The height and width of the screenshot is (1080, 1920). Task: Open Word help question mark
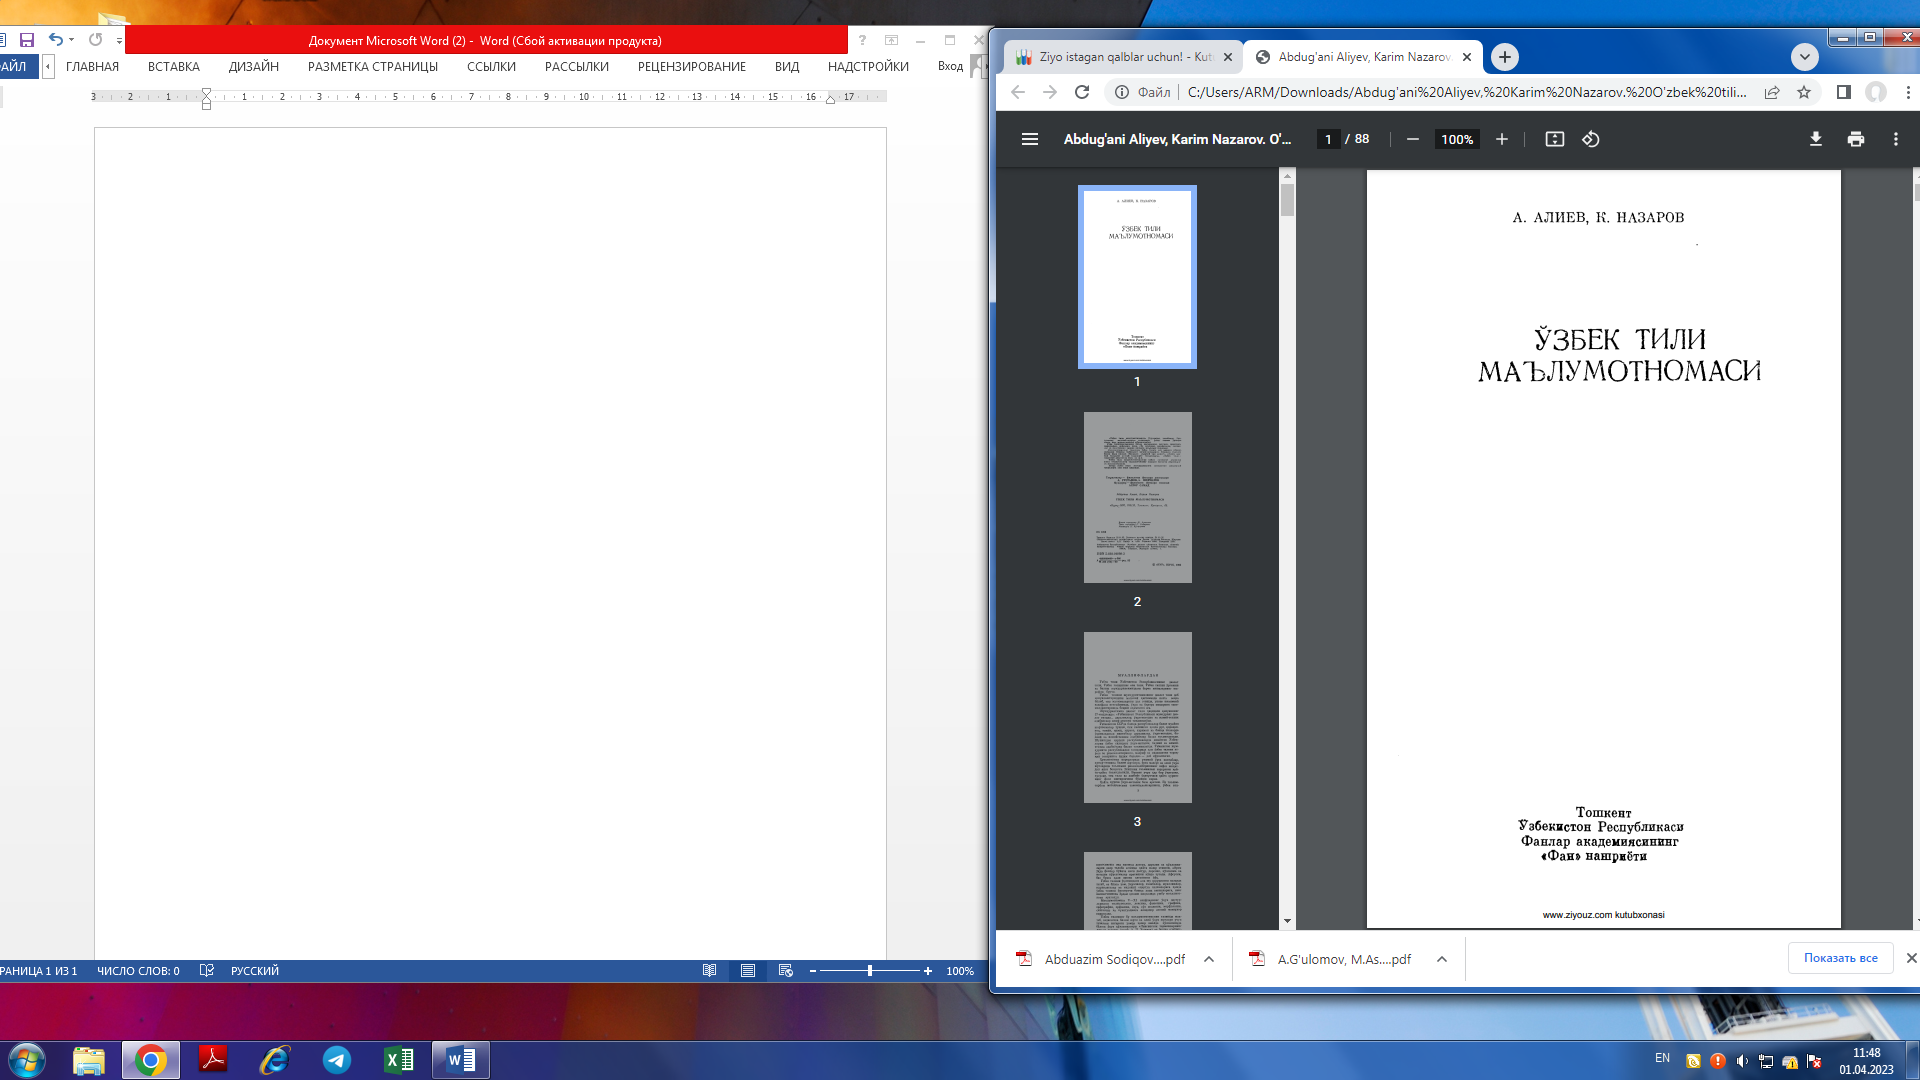(862, 40)
